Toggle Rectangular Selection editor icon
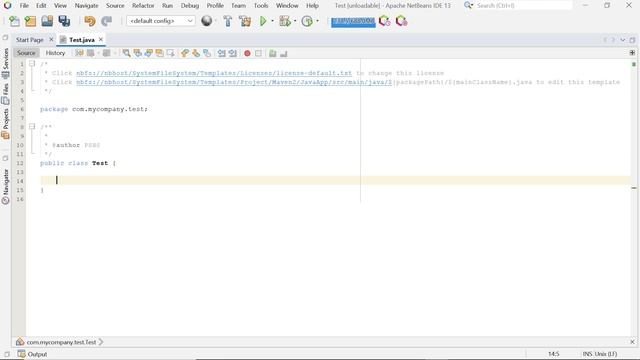640x360 pixels. (171, 53)
